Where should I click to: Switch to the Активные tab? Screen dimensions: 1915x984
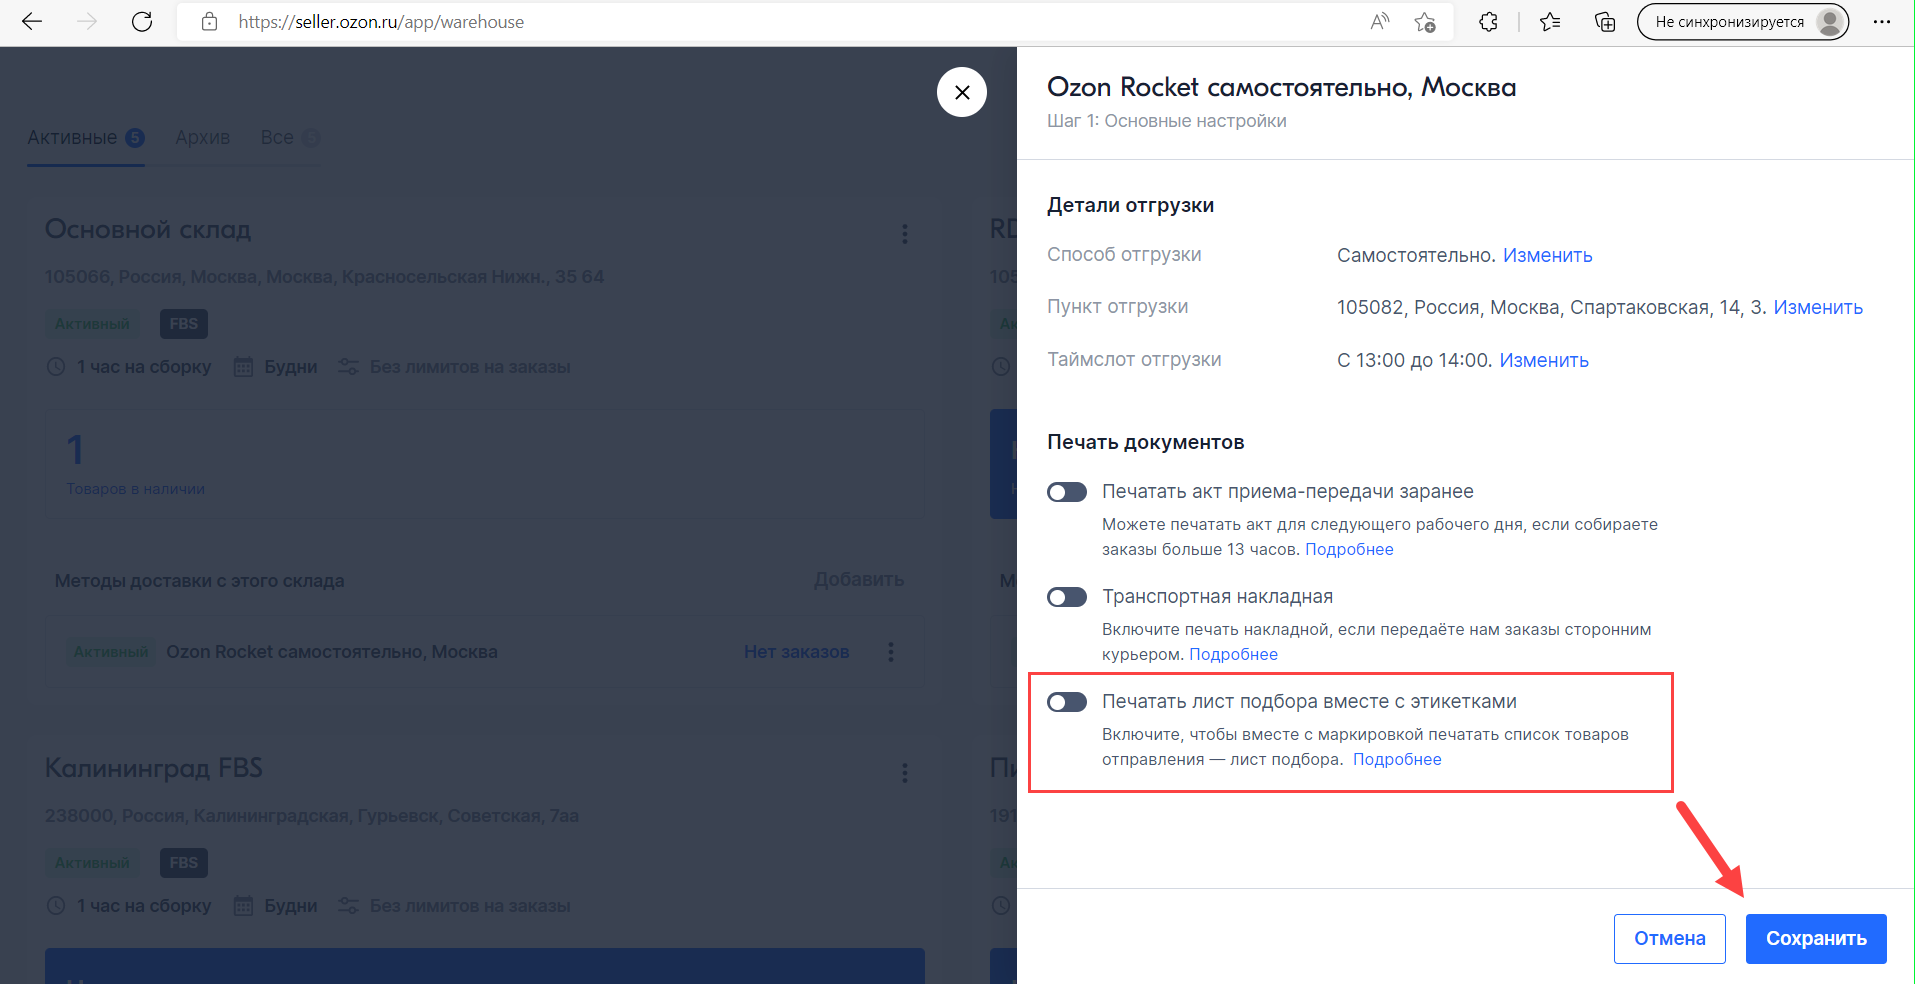[86, 138]
